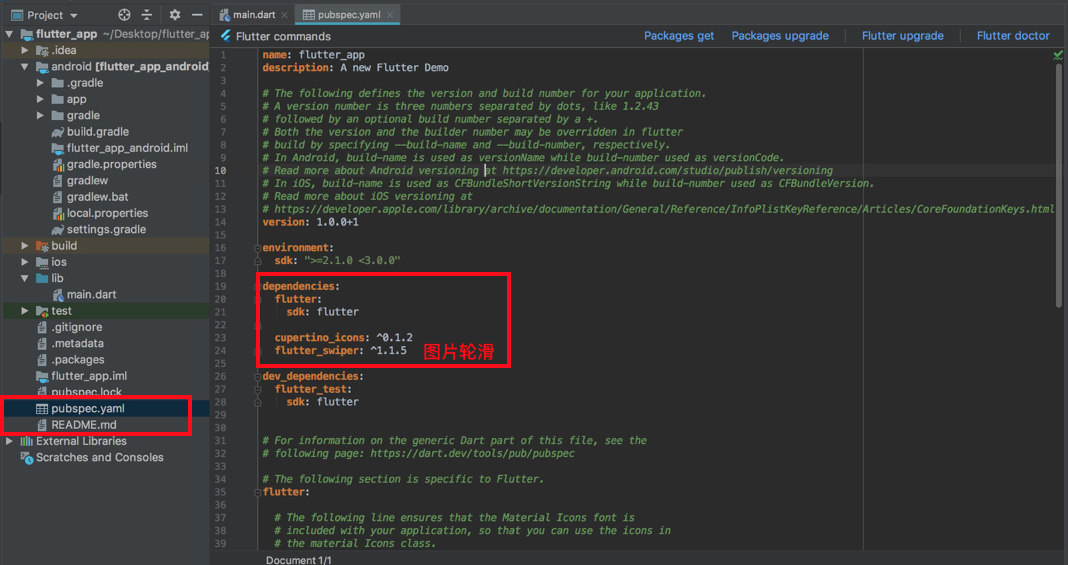
Task: Select gradlew file in tree
Action: coord(87,181)
